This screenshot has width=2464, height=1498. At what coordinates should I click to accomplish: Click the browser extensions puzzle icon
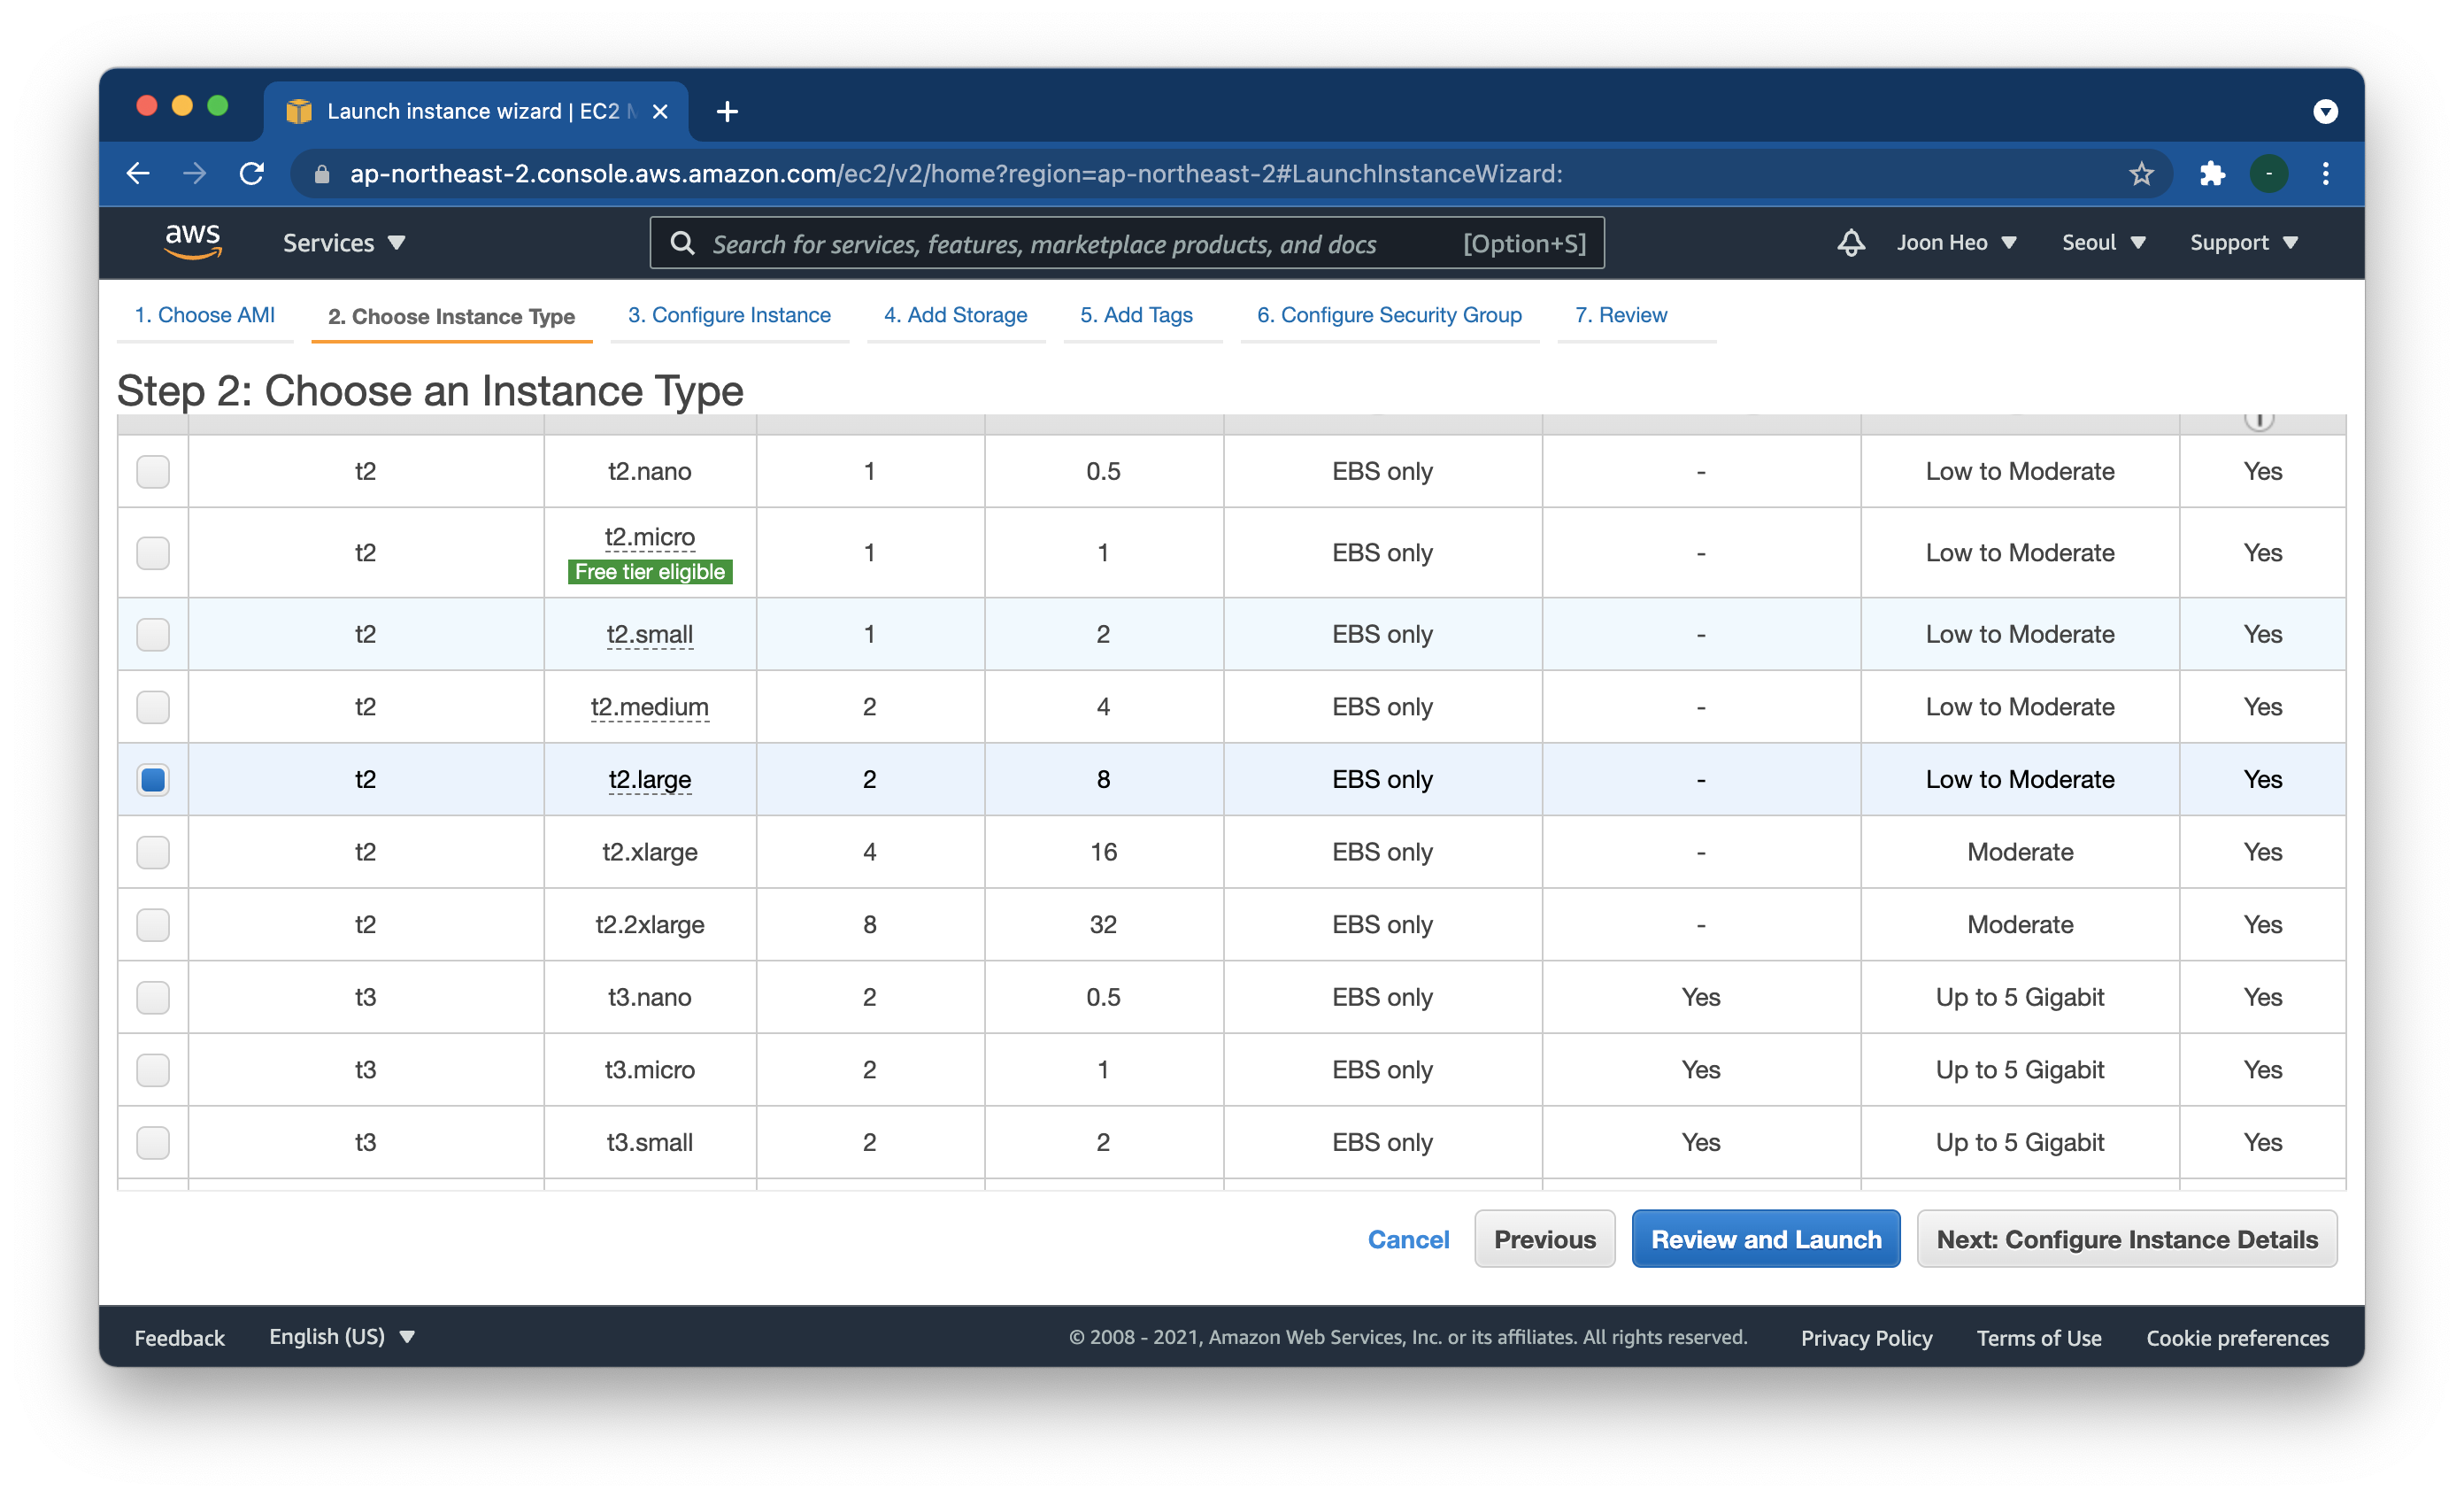[2211, 174]
